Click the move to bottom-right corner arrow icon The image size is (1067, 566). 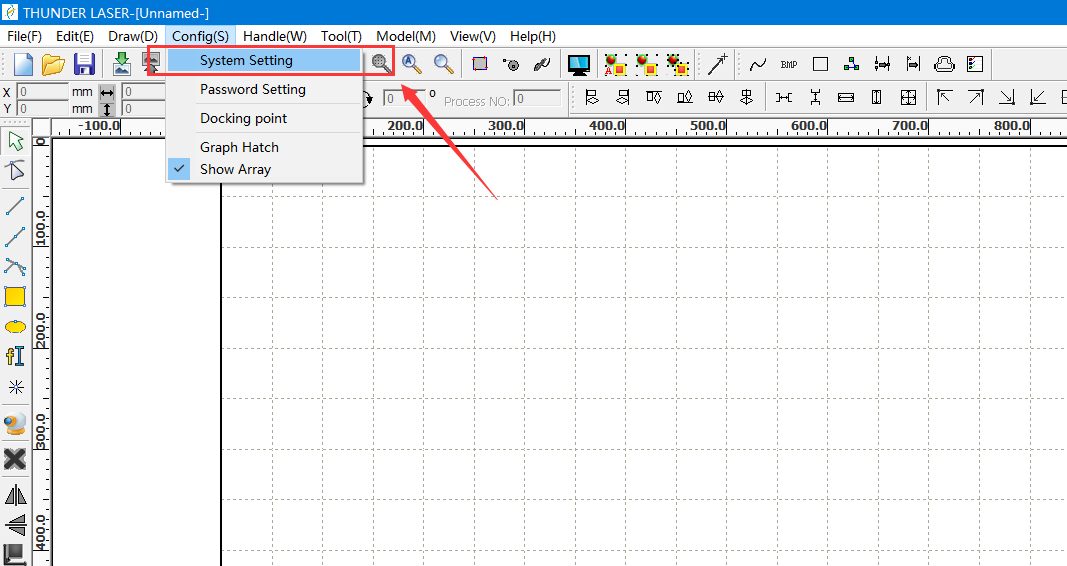point(1007,97)
